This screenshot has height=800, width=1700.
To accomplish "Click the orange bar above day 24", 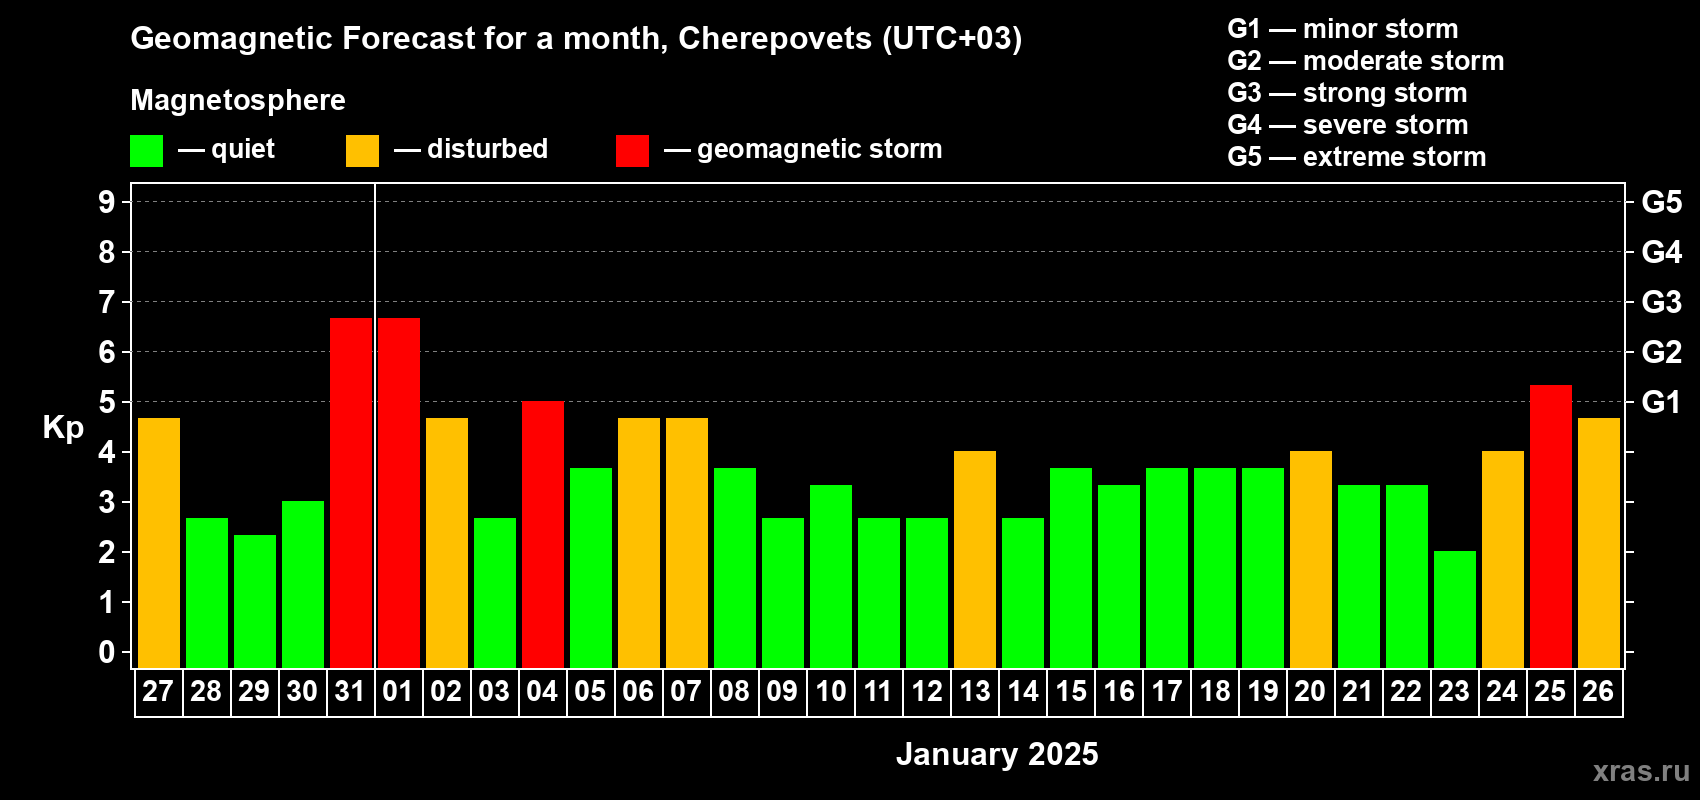I will [x=1503, y=560].
